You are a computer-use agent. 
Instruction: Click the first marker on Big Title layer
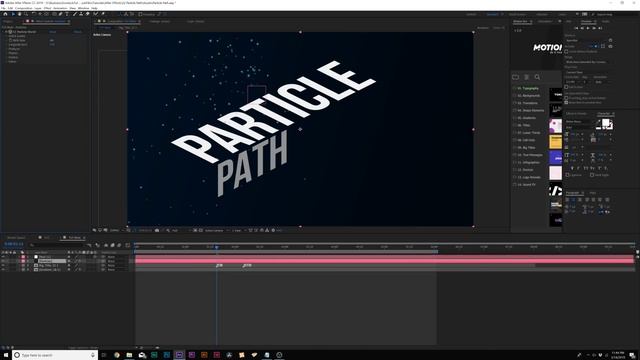219,265
